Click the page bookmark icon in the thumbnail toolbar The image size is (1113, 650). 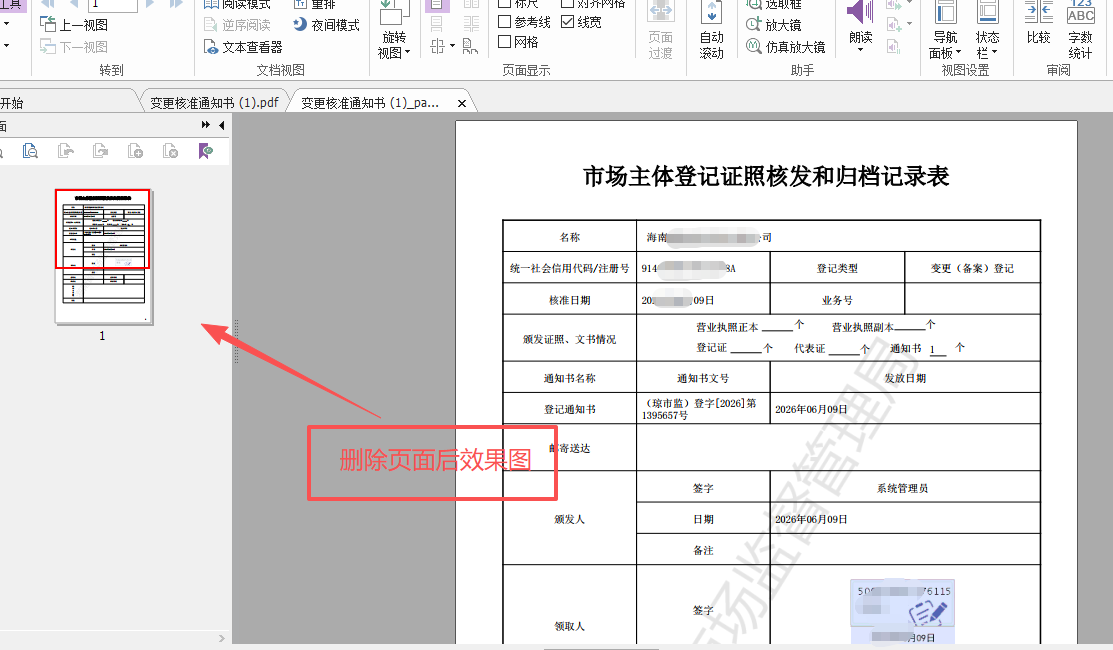(206, 151)
